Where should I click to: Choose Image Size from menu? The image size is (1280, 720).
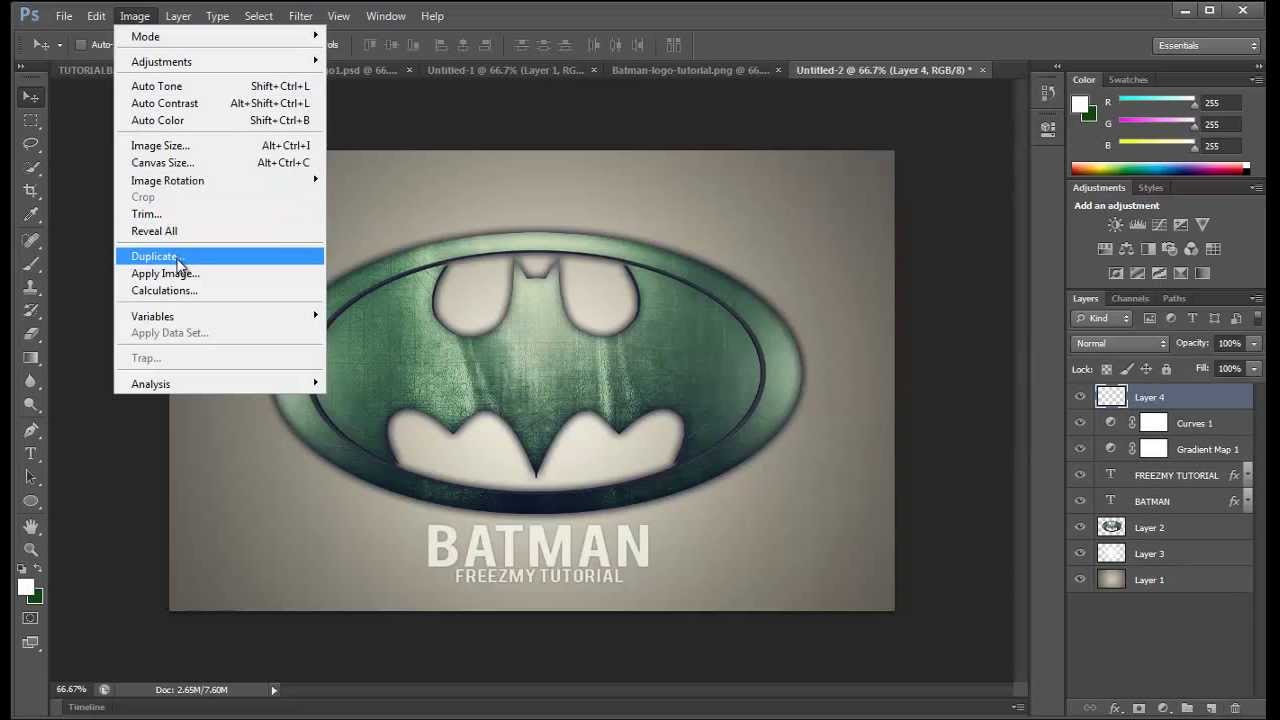pos(220,146)
